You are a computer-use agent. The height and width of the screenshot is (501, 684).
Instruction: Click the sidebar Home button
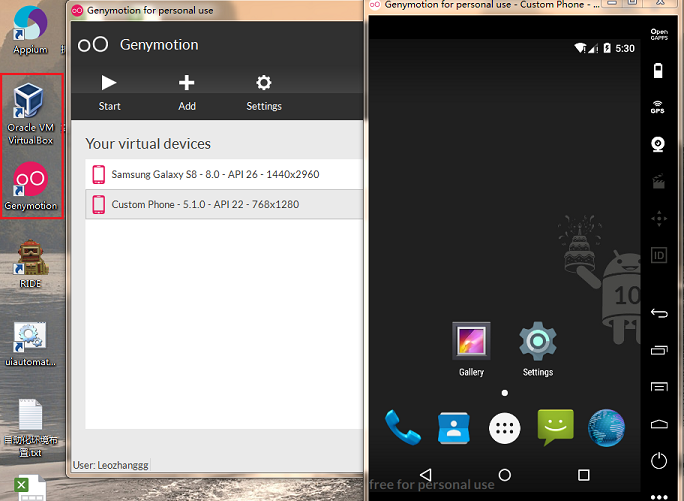point(659,424)
